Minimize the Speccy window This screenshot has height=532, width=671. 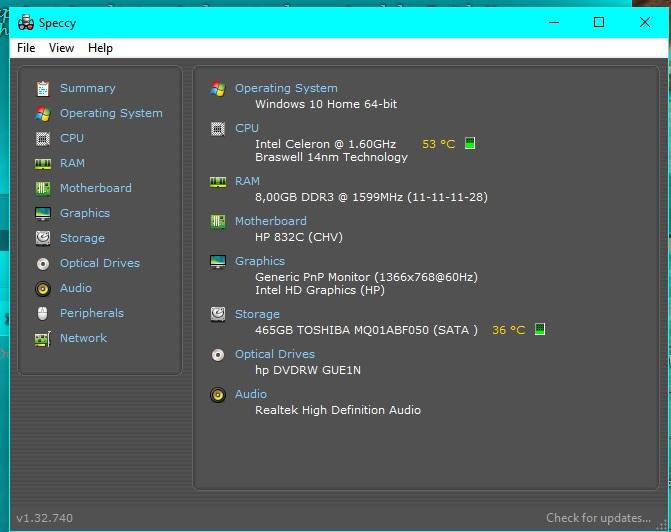[554, 22]
